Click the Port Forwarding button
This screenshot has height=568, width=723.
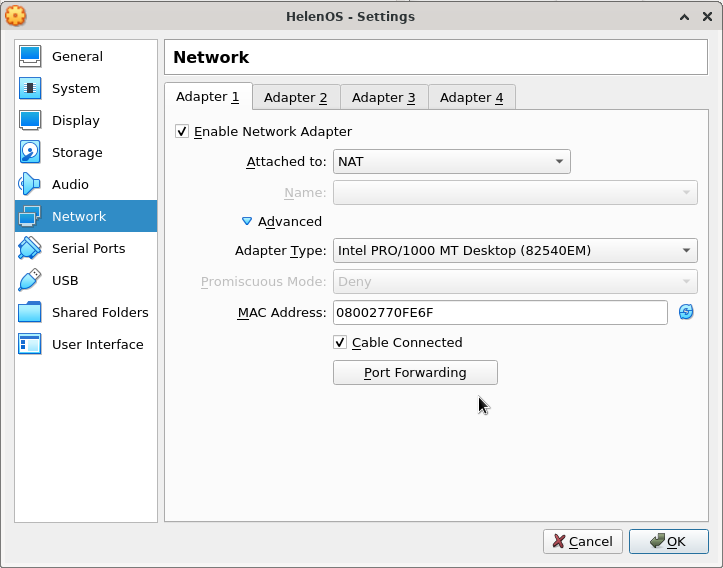(x=415, y=373)
